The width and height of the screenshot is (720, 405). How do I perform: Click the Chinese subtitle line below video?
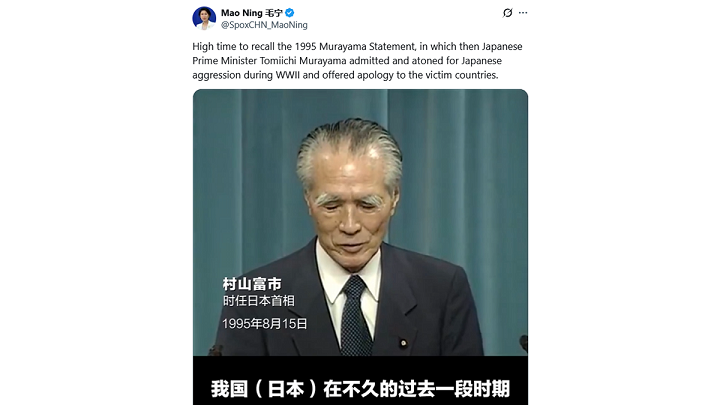click(x=360, y=389)
